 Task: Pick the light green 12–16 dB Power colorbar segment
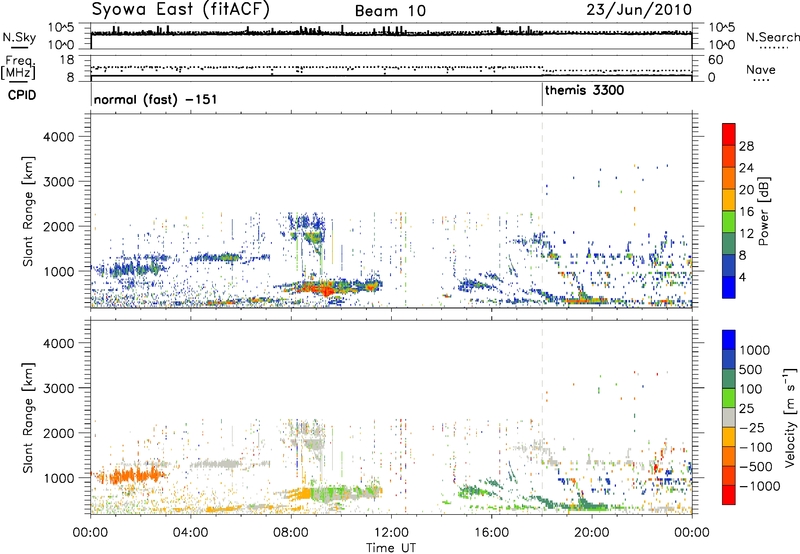729,221
